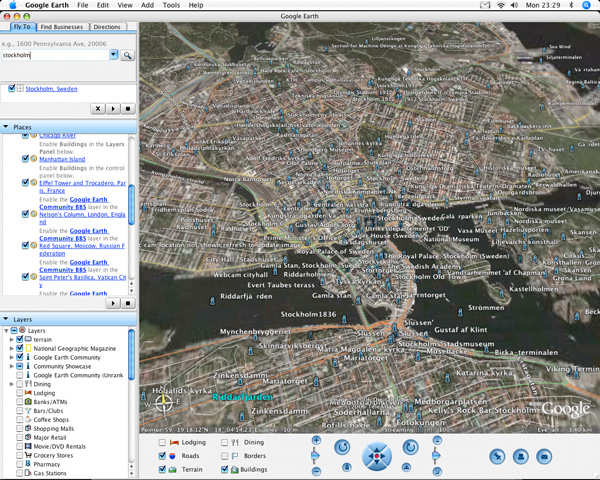600x480 pixels.
Task: Open the Tools menu
Action: 171,5
